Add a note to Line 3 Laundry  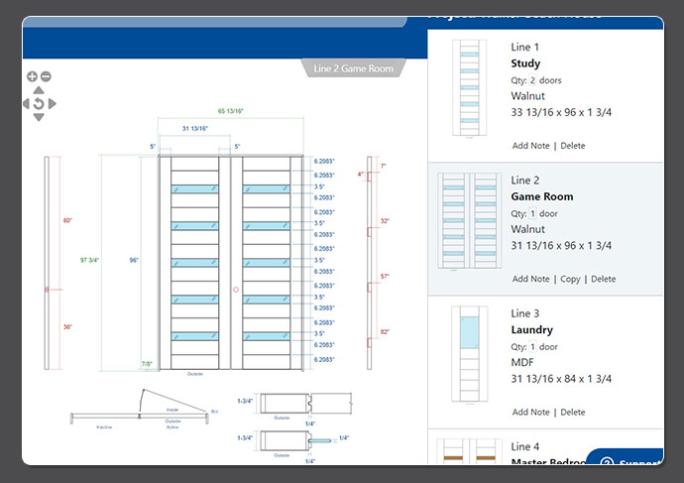[531, 412]
